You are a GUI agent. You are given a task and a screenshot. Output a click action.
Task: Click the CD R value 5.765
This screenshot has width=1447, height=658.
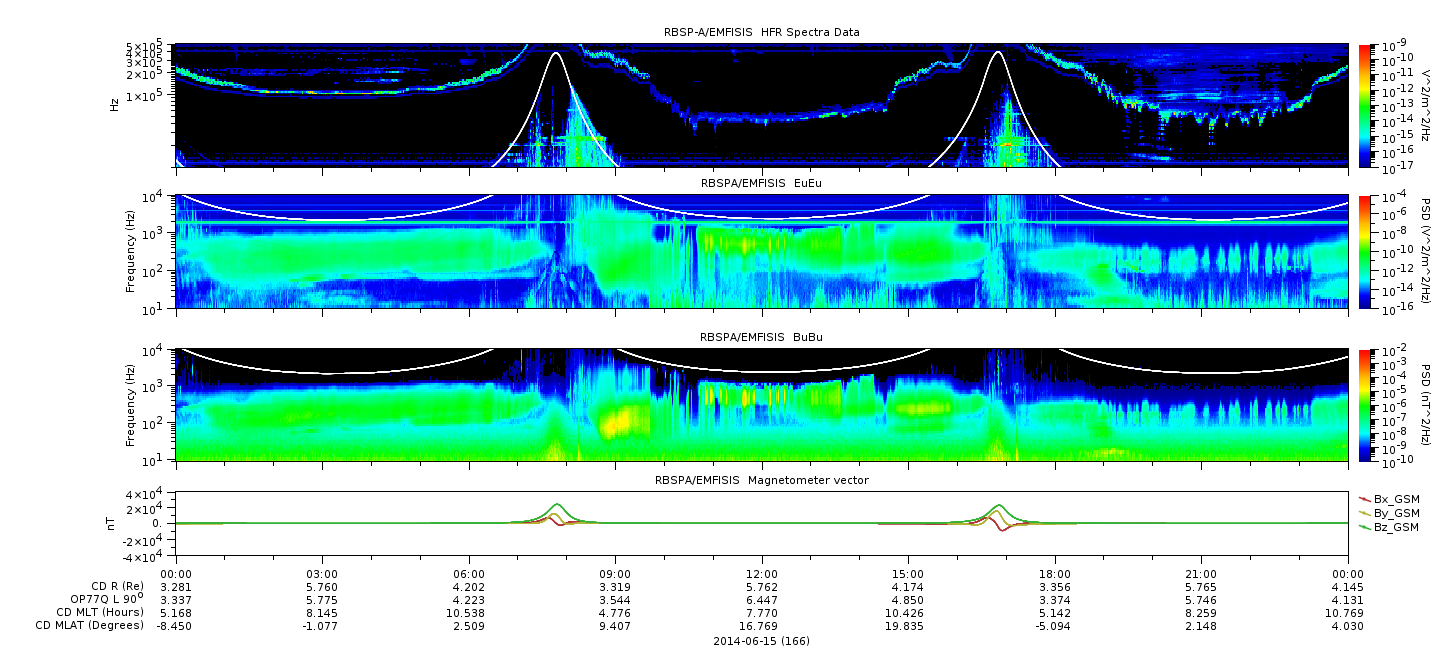[x=1201, y=586]
